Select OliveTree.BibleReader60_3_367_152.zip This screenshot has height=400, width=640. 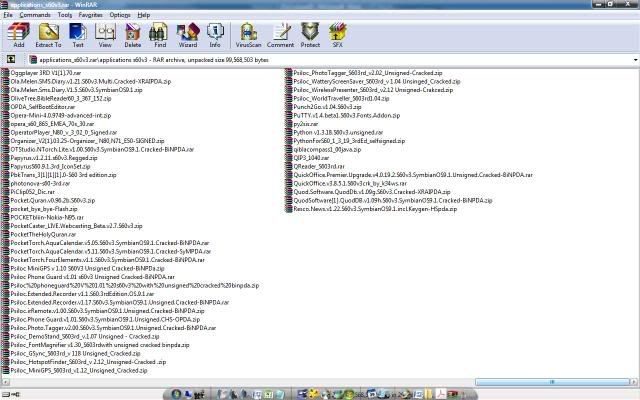(56, 98)
